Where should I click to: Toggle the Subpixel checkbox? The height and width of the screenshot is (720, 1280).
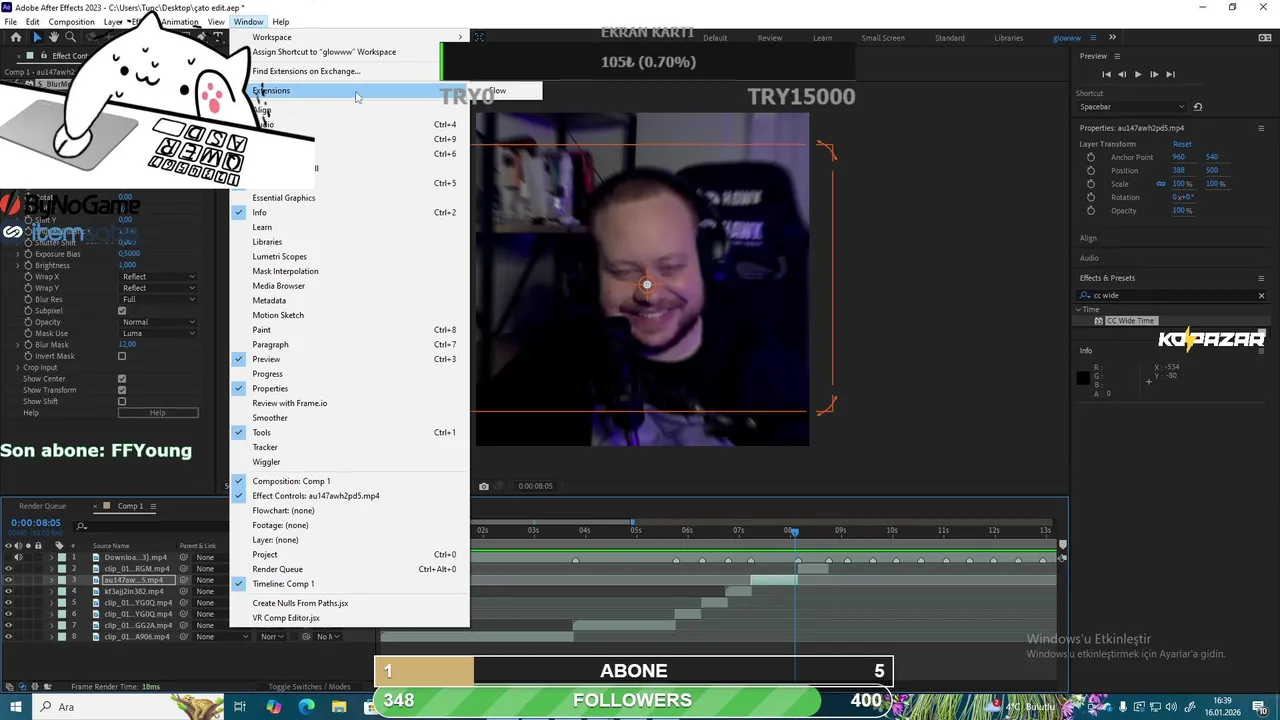coord(122,311)
